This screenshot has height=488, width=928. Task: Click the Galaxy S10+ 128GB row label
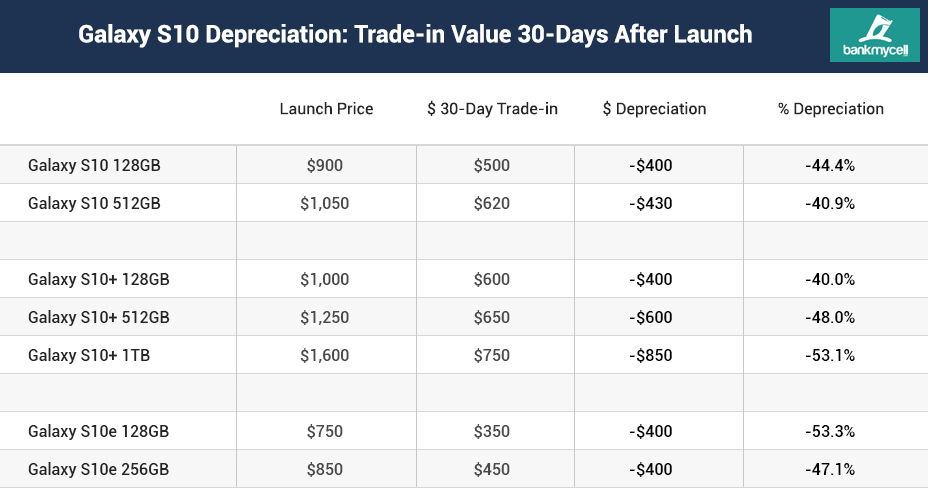[99, 279]
